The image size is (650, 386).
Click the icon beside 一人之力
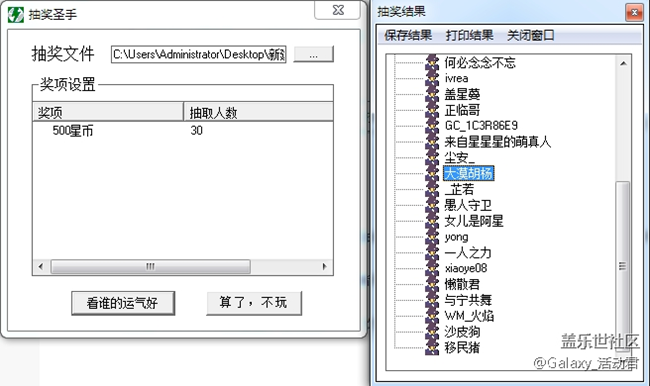pos(432,252)
